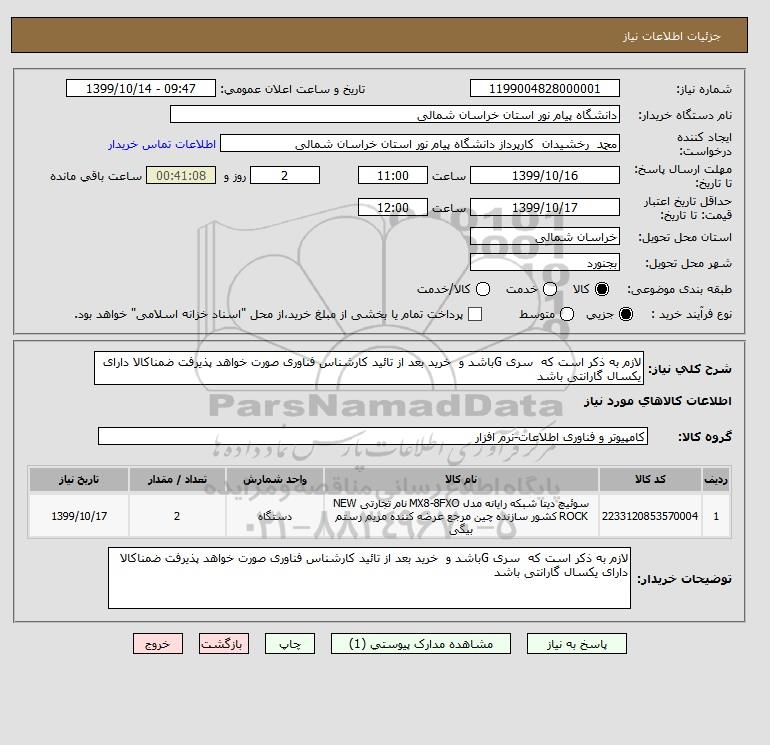770x745 pixels.
Task: Open مشاهده مدارک پیوستی (1) button
Action: pyautogui.click(x=421, y=644)
